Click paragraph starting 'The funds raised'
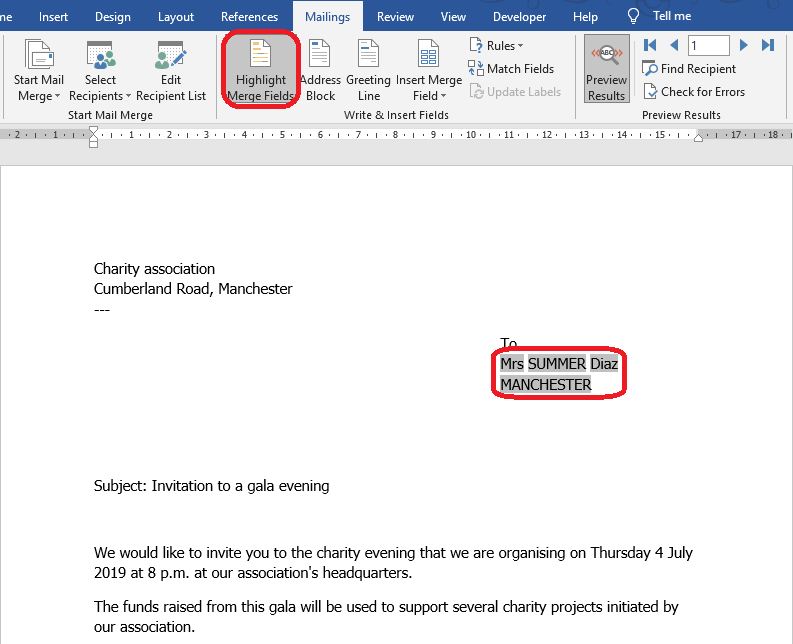793x644 pixels. tap(386, 617)
